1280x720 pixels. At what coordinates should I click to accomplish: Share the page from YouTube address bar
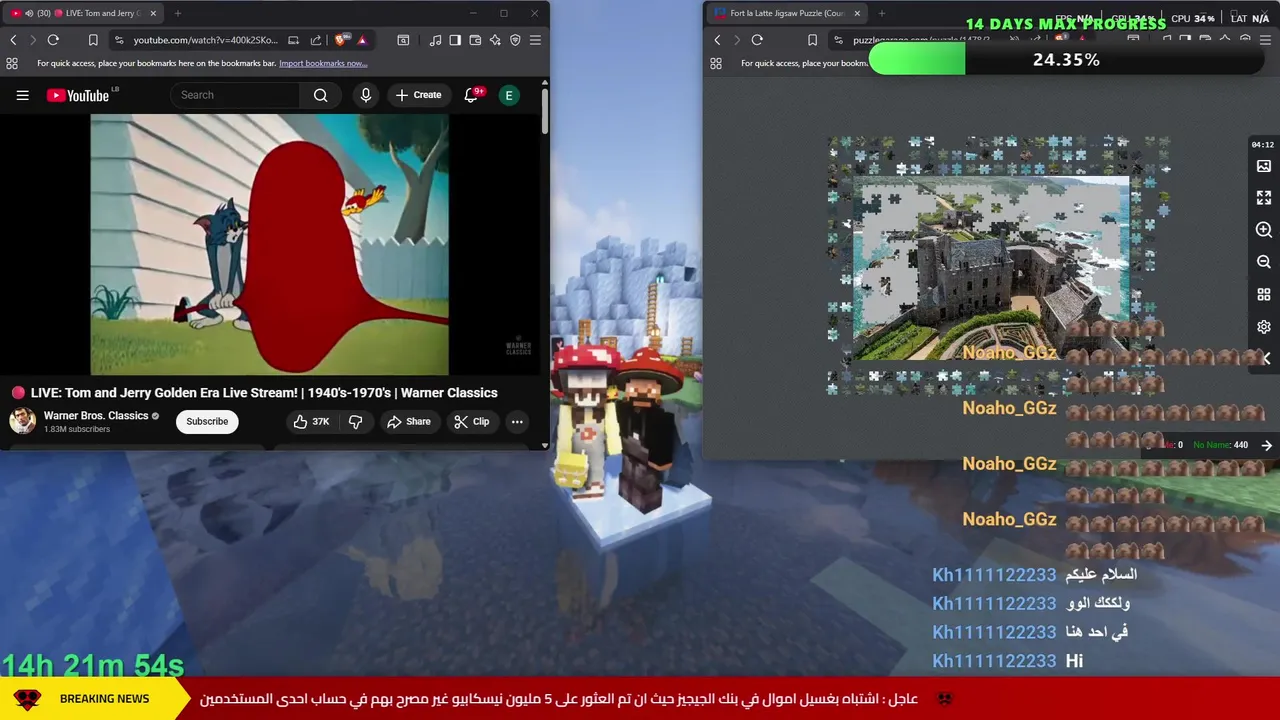[x=316, y=40]
